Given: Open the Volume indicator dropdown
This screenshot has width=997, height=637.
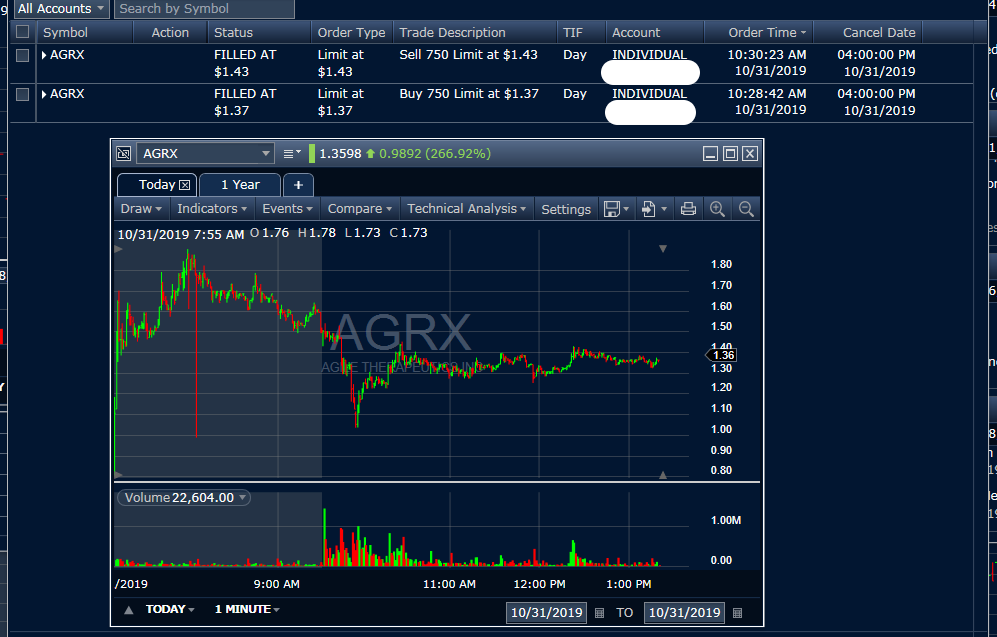Looking at the screenshot, I should coord(242,498).
